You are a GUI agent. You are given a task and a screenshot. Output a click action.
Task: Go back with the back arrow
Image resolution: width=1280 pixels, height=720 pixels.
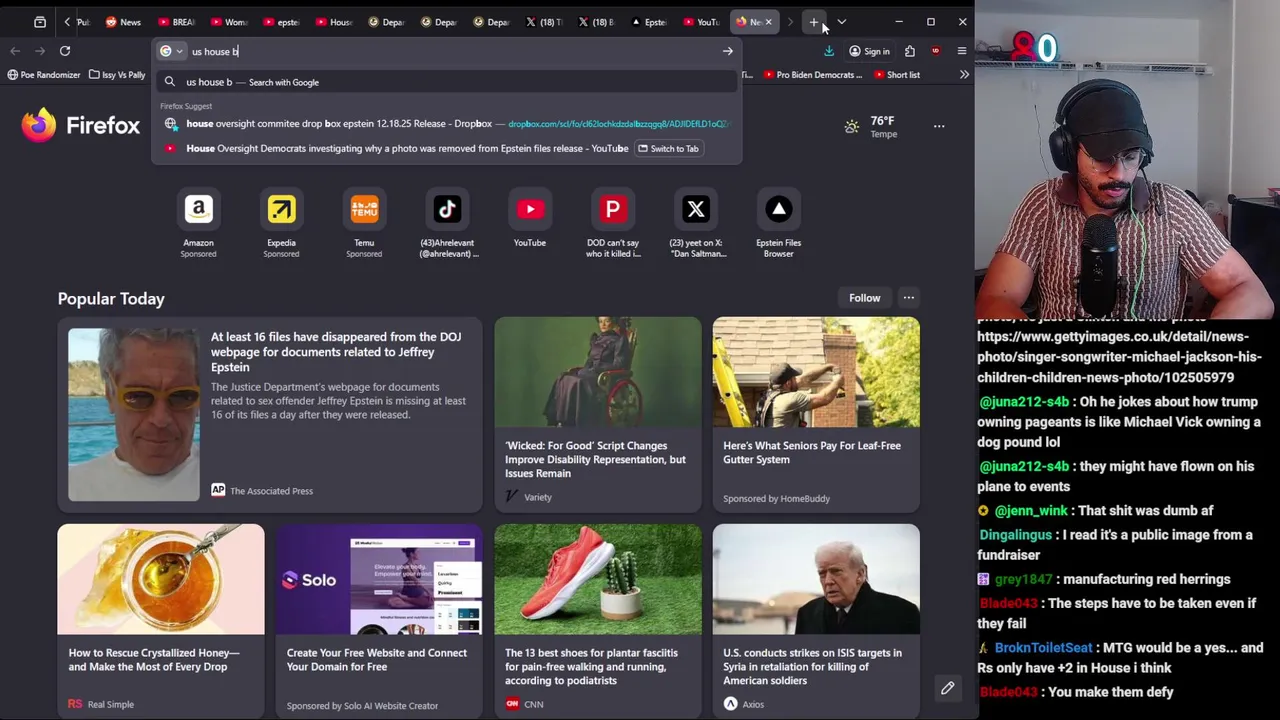pyautogui.click(x=15, y=51)
